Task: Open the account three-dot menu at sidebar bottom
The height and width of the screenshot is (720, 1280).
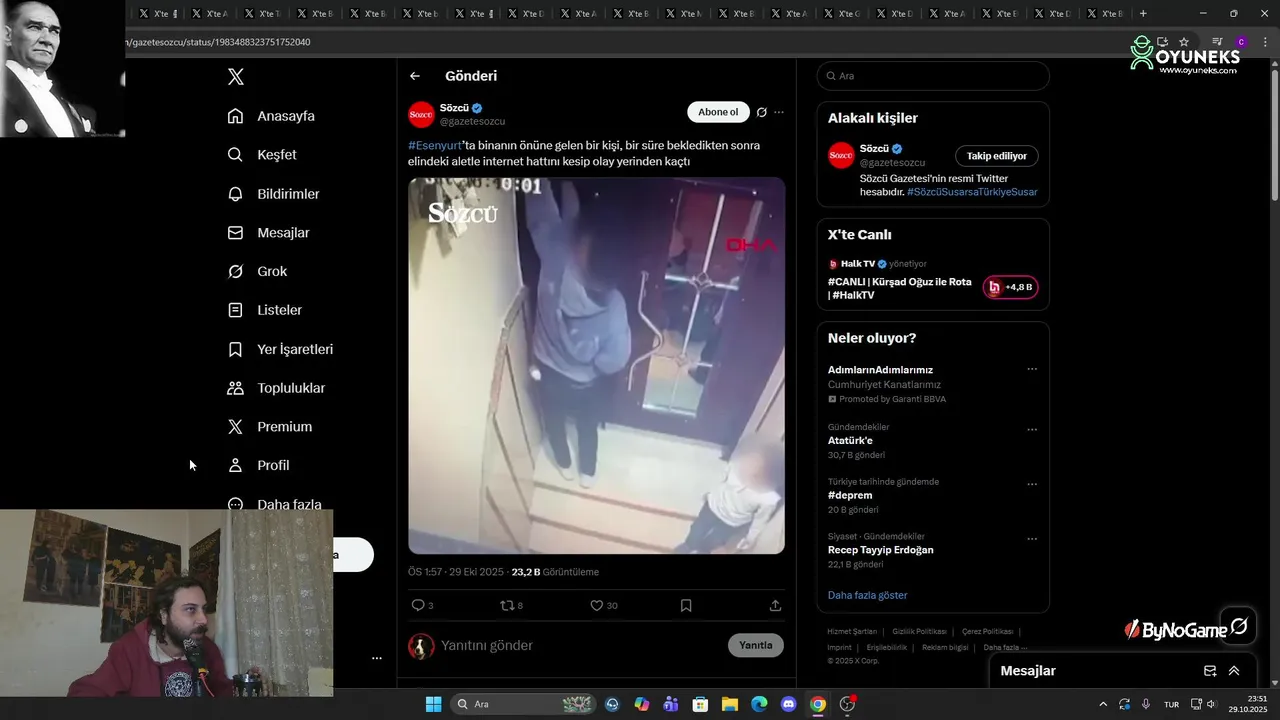Action: 377,658
